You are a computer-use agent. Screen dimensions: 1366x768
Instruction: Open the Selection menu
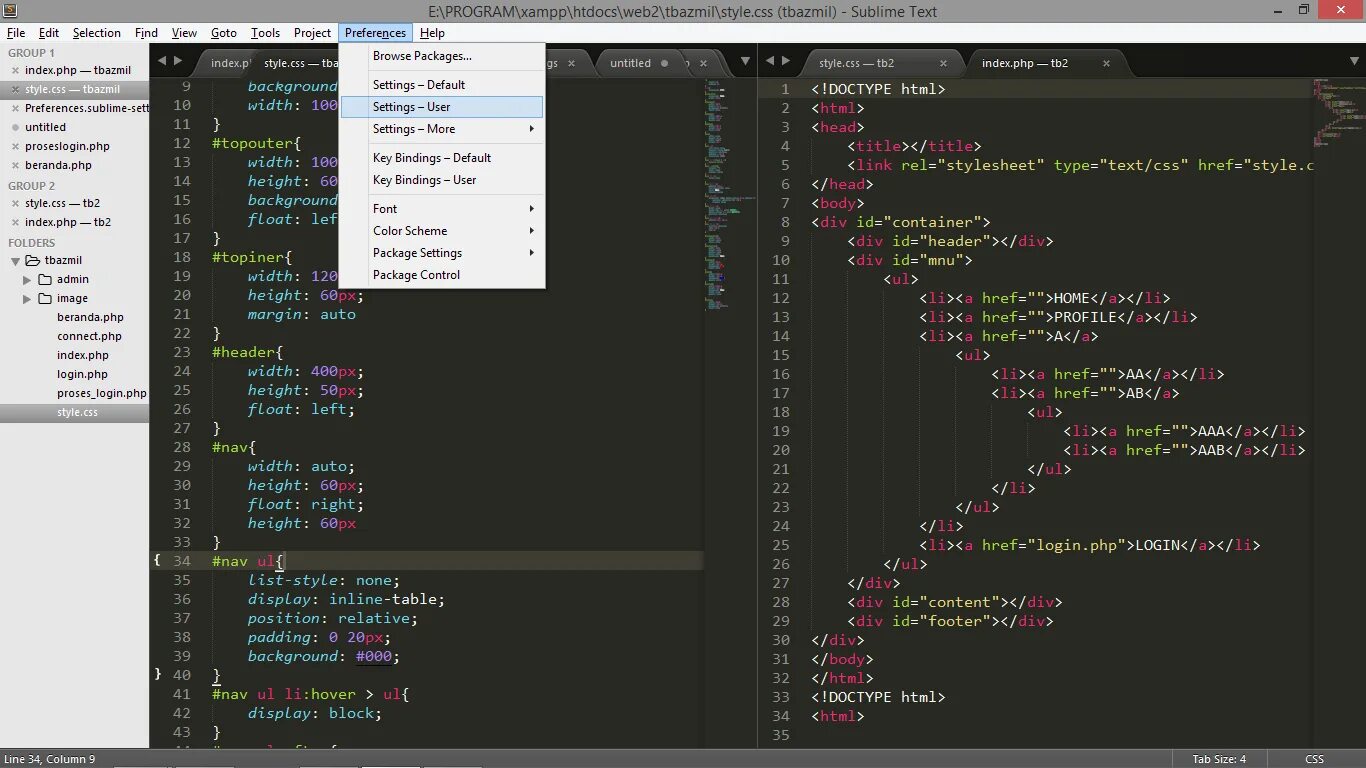tap(97, 33)
